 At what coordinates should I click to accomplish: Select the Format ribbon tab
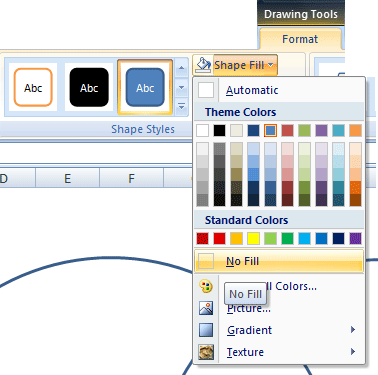pos(300,39)
